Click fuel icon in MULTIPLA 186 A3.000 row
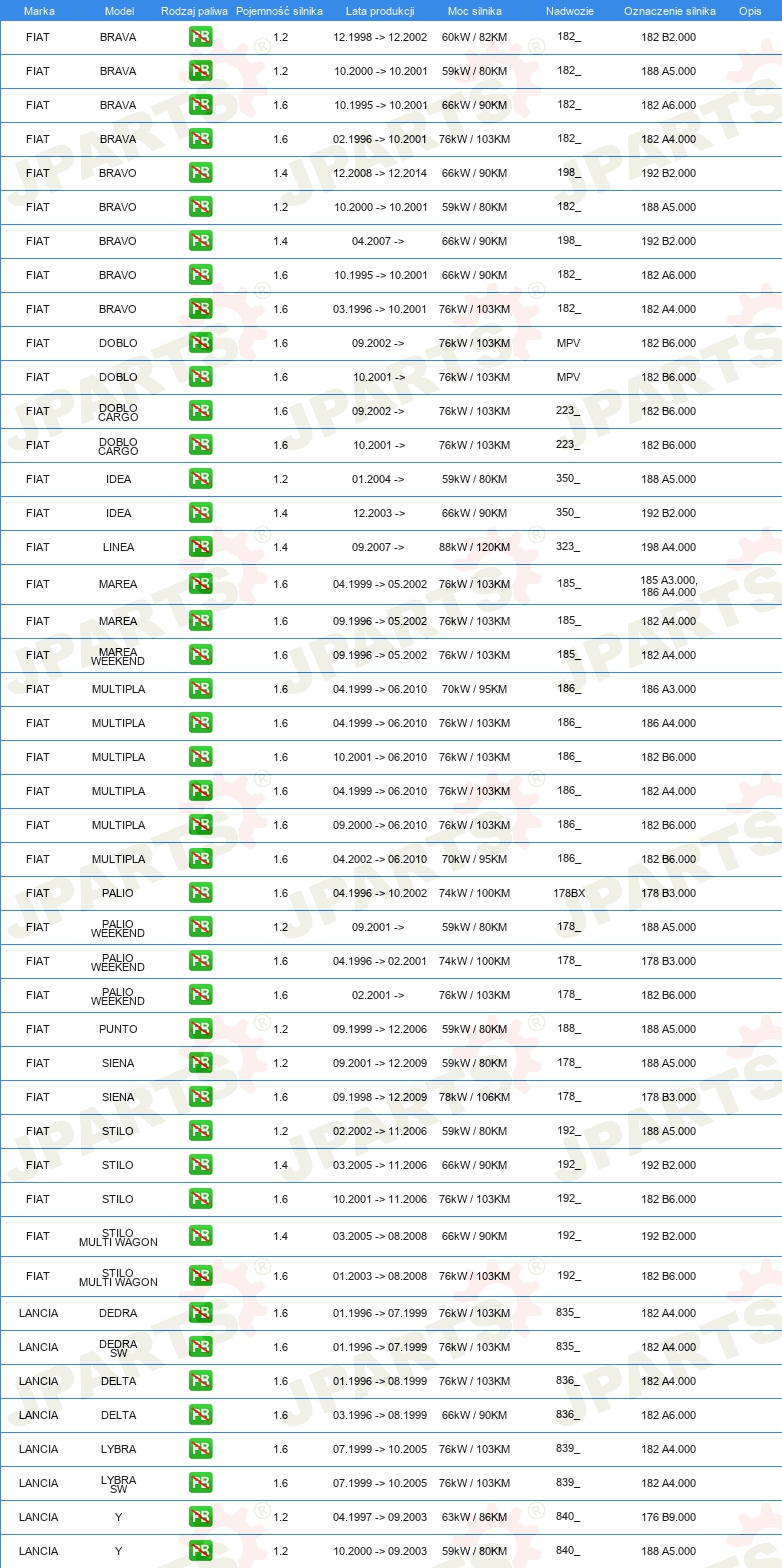Viewport: 782px width, 1568px height. point(200,689)
